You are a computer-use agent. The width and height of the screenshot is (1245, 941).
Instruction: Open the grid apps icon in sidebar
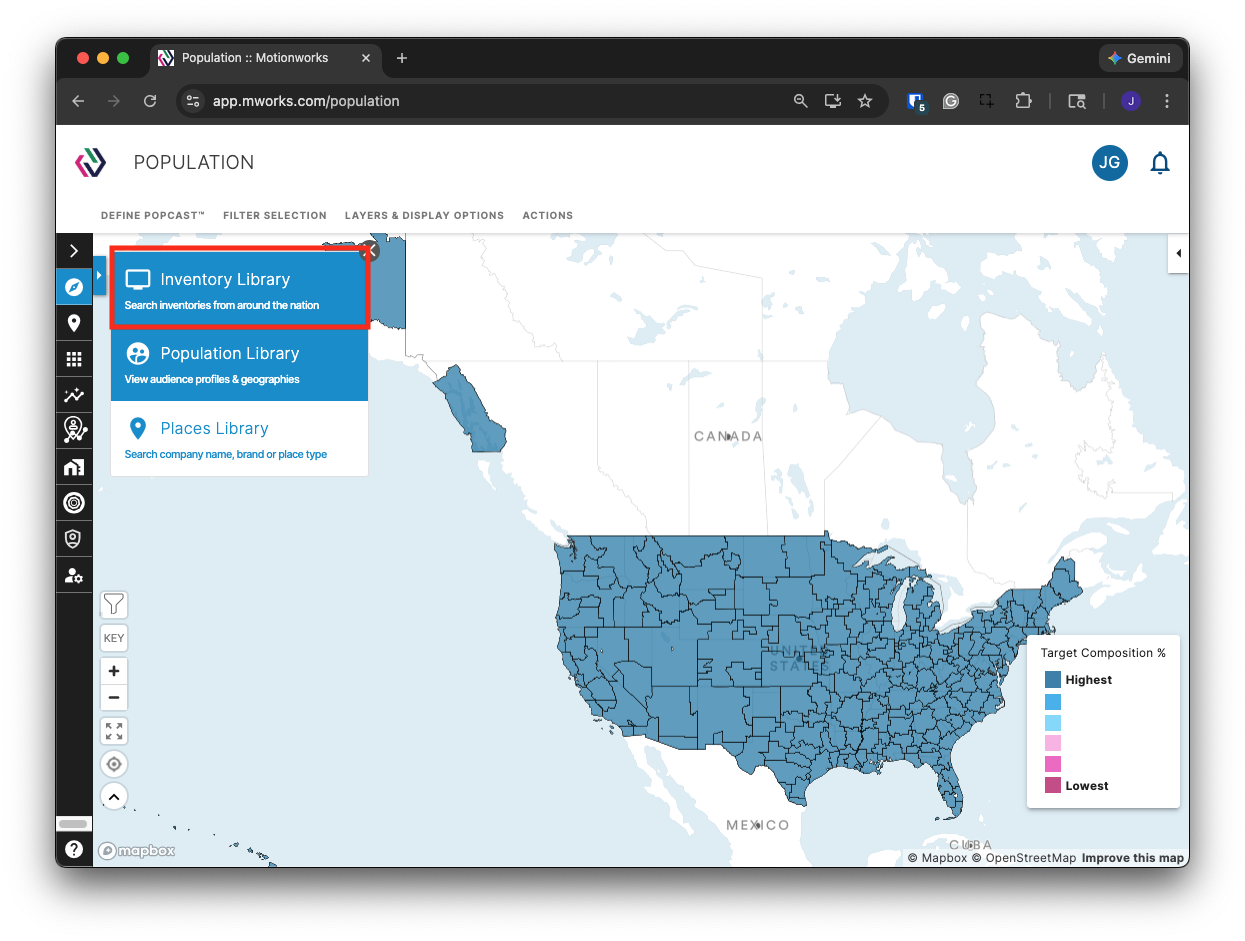[74, 359]
